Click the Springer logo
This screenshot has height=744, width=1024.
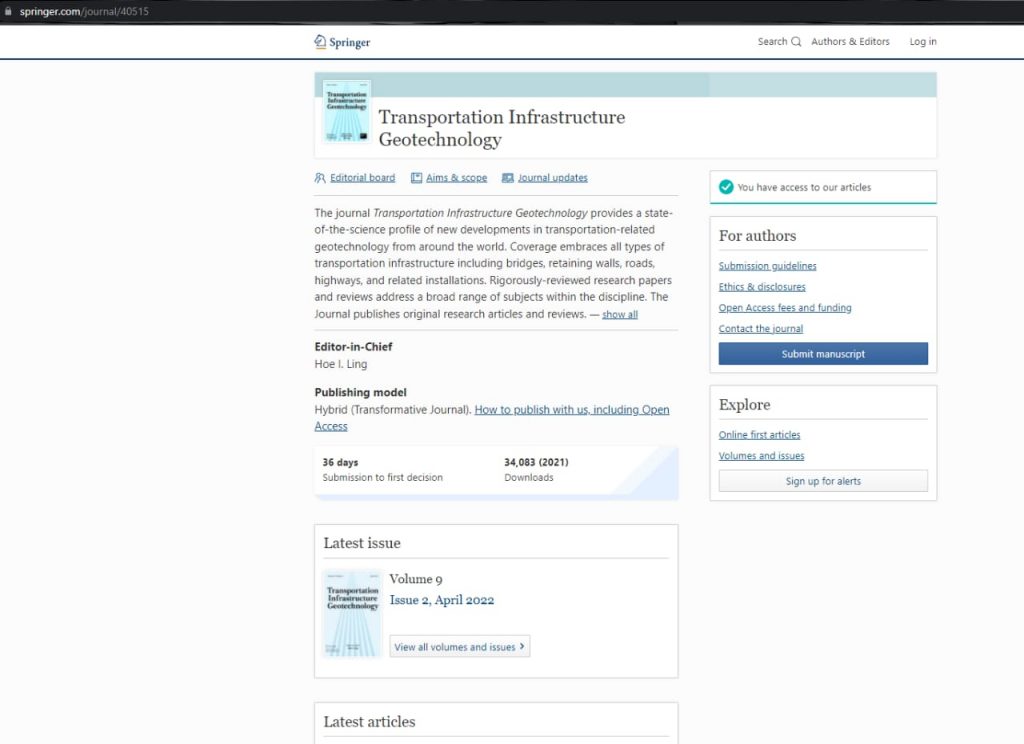coord(342,42)
